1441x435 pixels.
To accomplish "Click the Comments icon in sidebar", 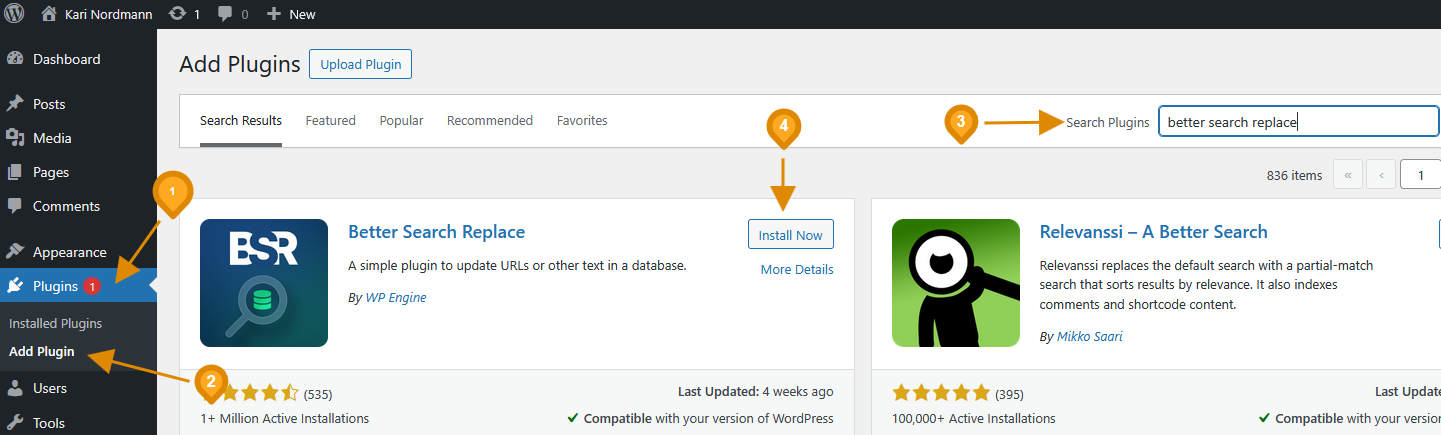I will (15, 206).
